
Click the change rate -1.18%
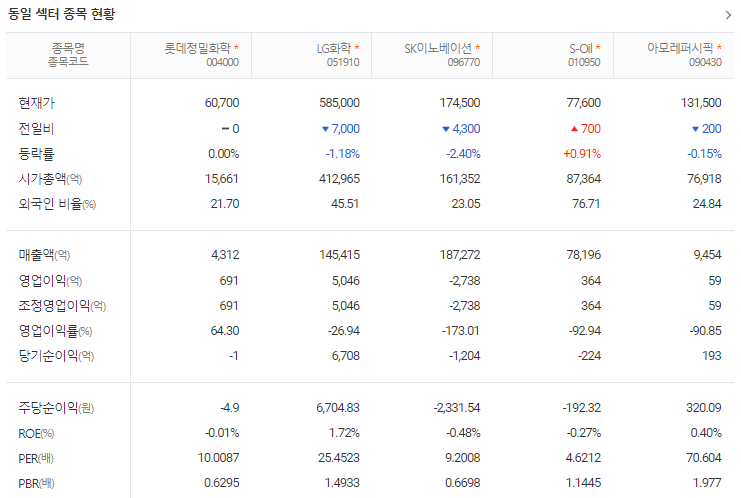(x=343, y=154)
